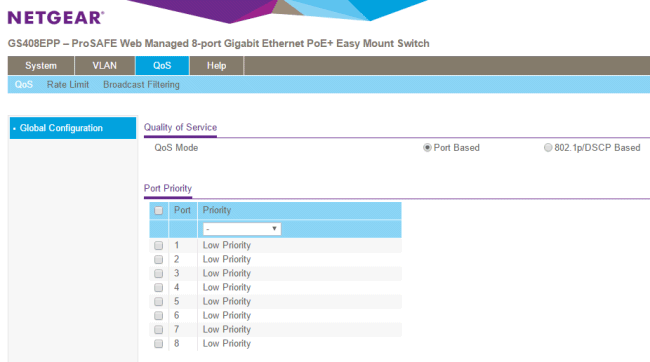
Task: Open the Rate Limit submenu
Action: click(x=68, y=85)
